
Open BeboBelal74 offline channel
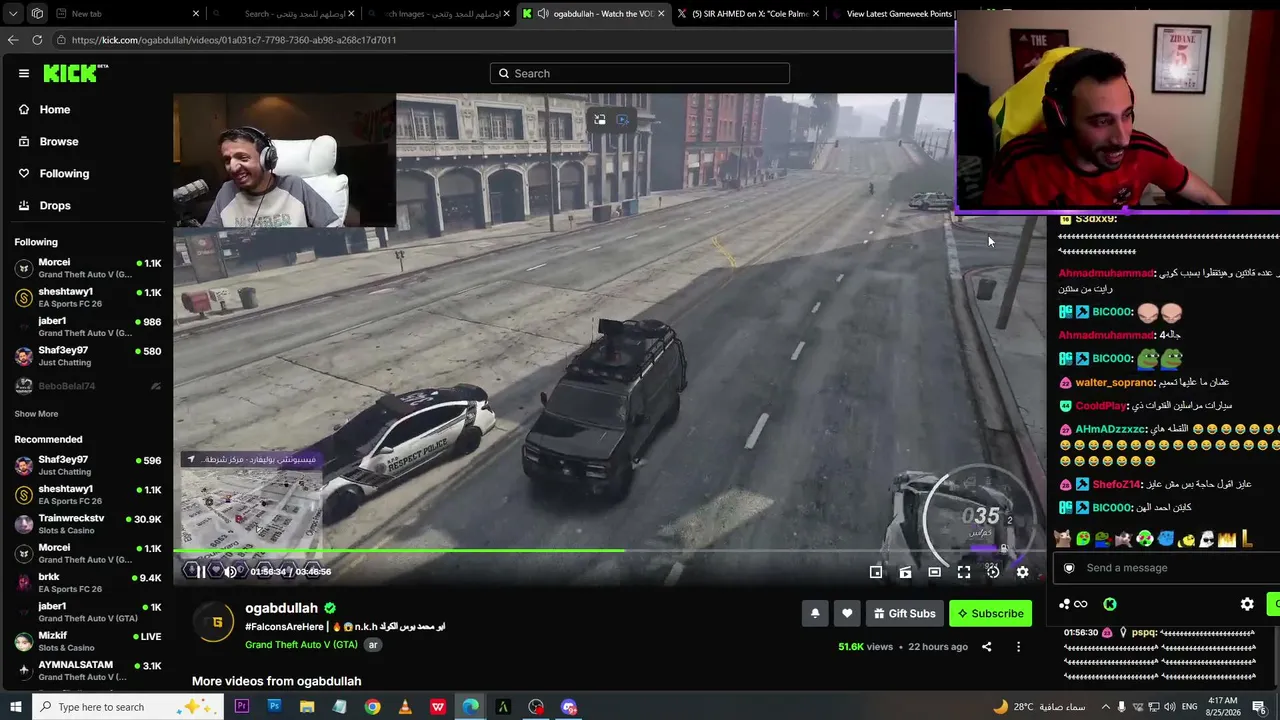(88, 386)
